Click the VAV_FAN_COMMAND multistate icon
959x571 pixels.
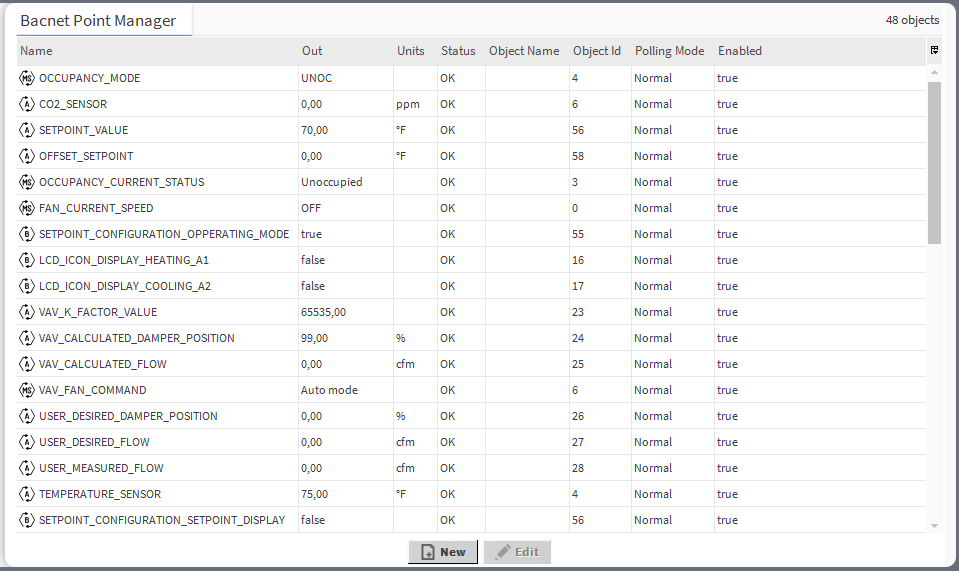tap(27, 390)
